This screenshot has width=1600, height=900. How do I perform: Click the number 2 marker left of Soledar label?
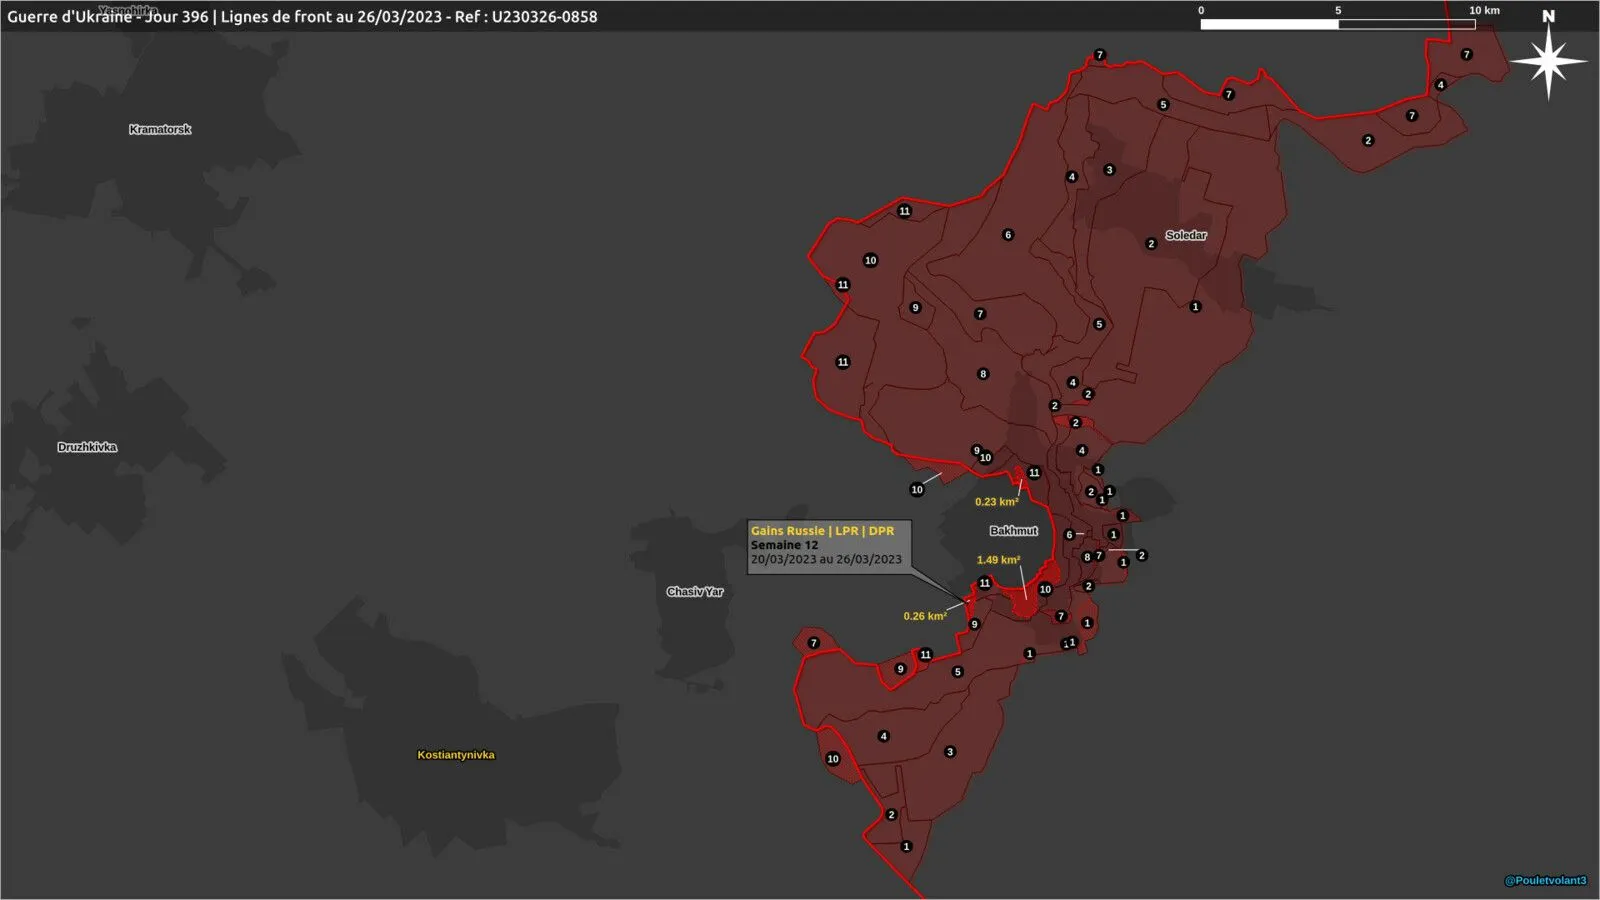[1151, 244]
